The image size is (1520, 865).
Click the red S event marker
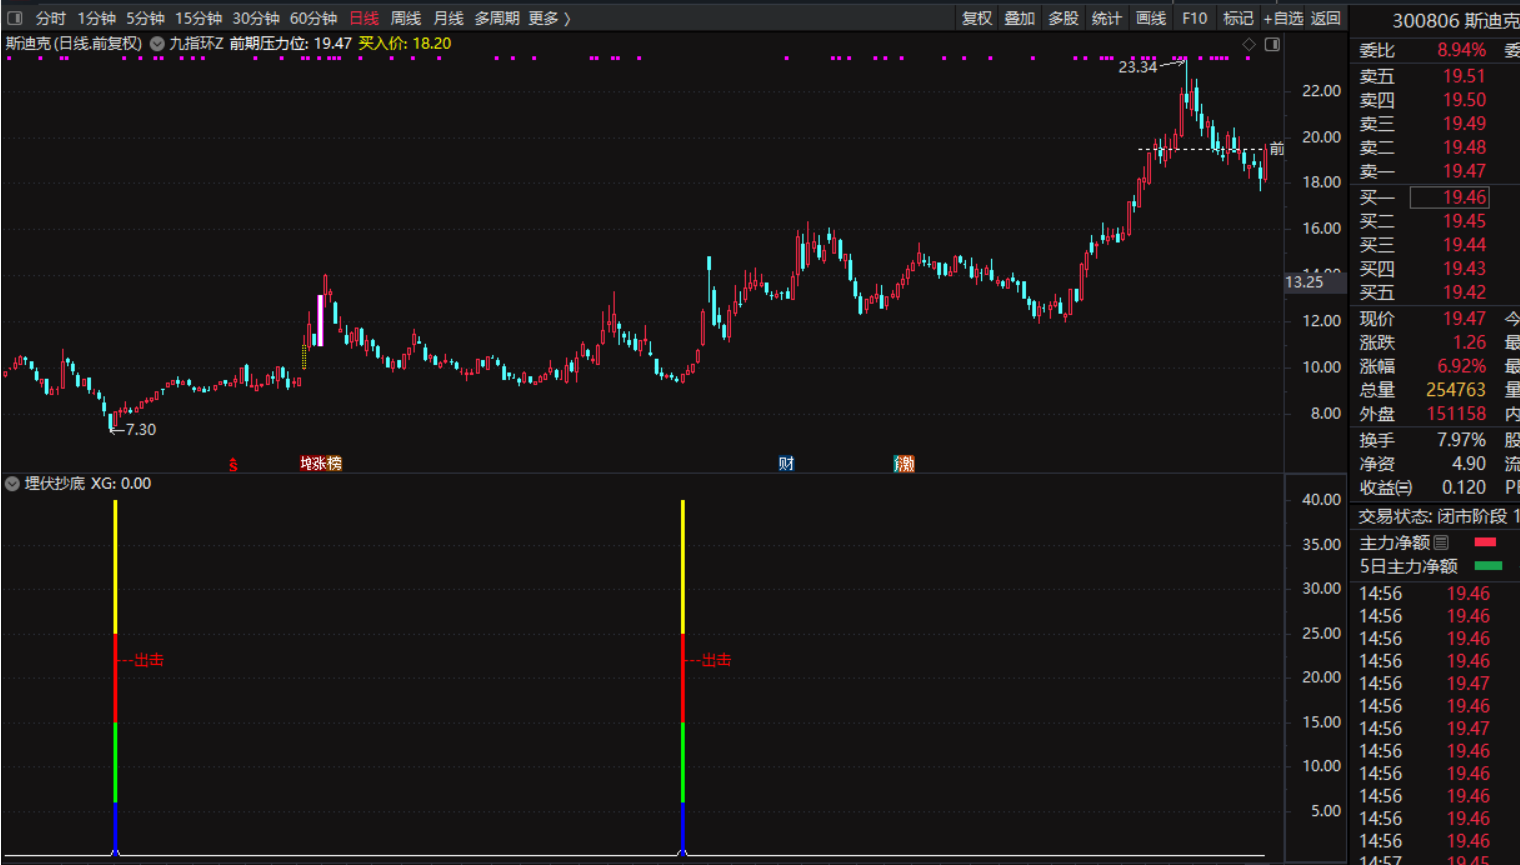tap(233, 464)
